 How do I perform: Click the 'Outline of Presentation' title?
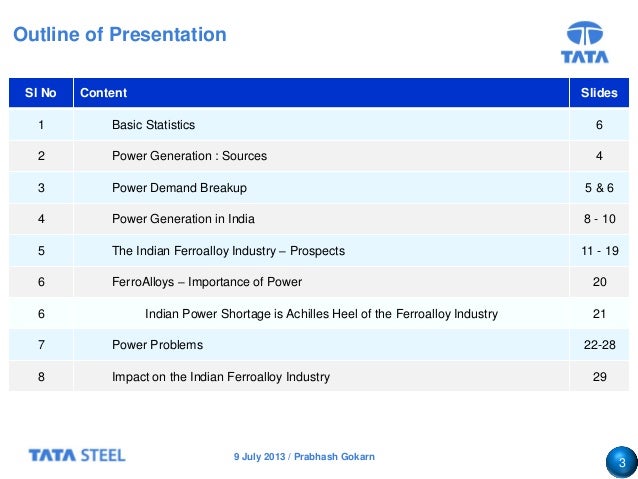(119, 35)
